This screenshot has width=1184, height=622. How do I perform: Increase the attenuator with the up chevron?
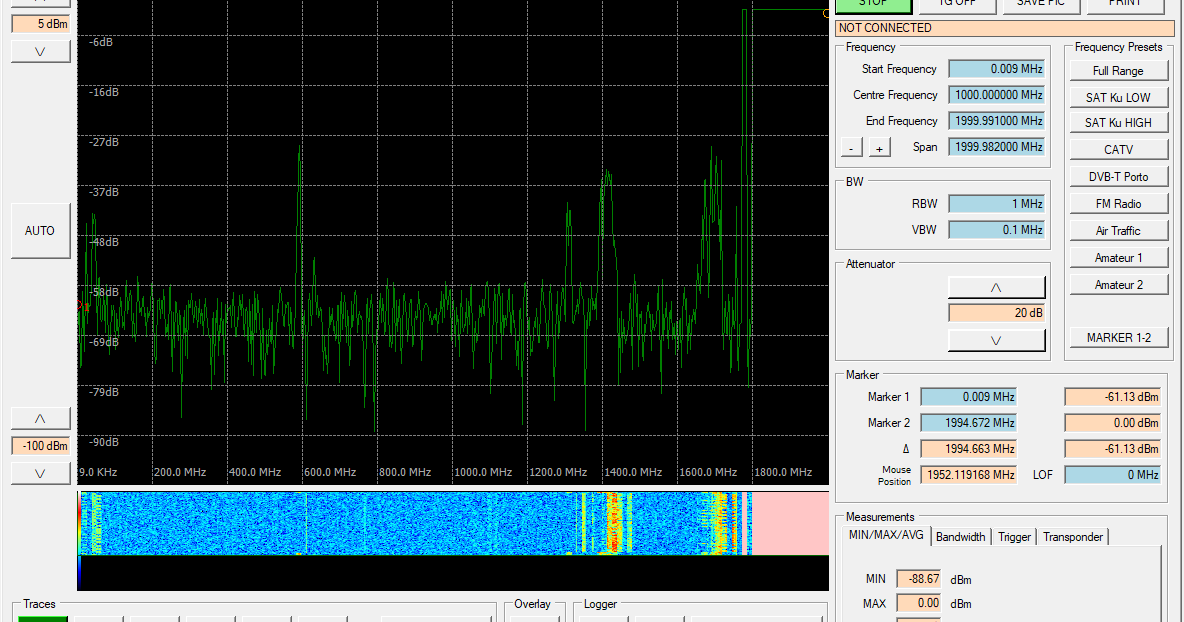click(996, 287)
